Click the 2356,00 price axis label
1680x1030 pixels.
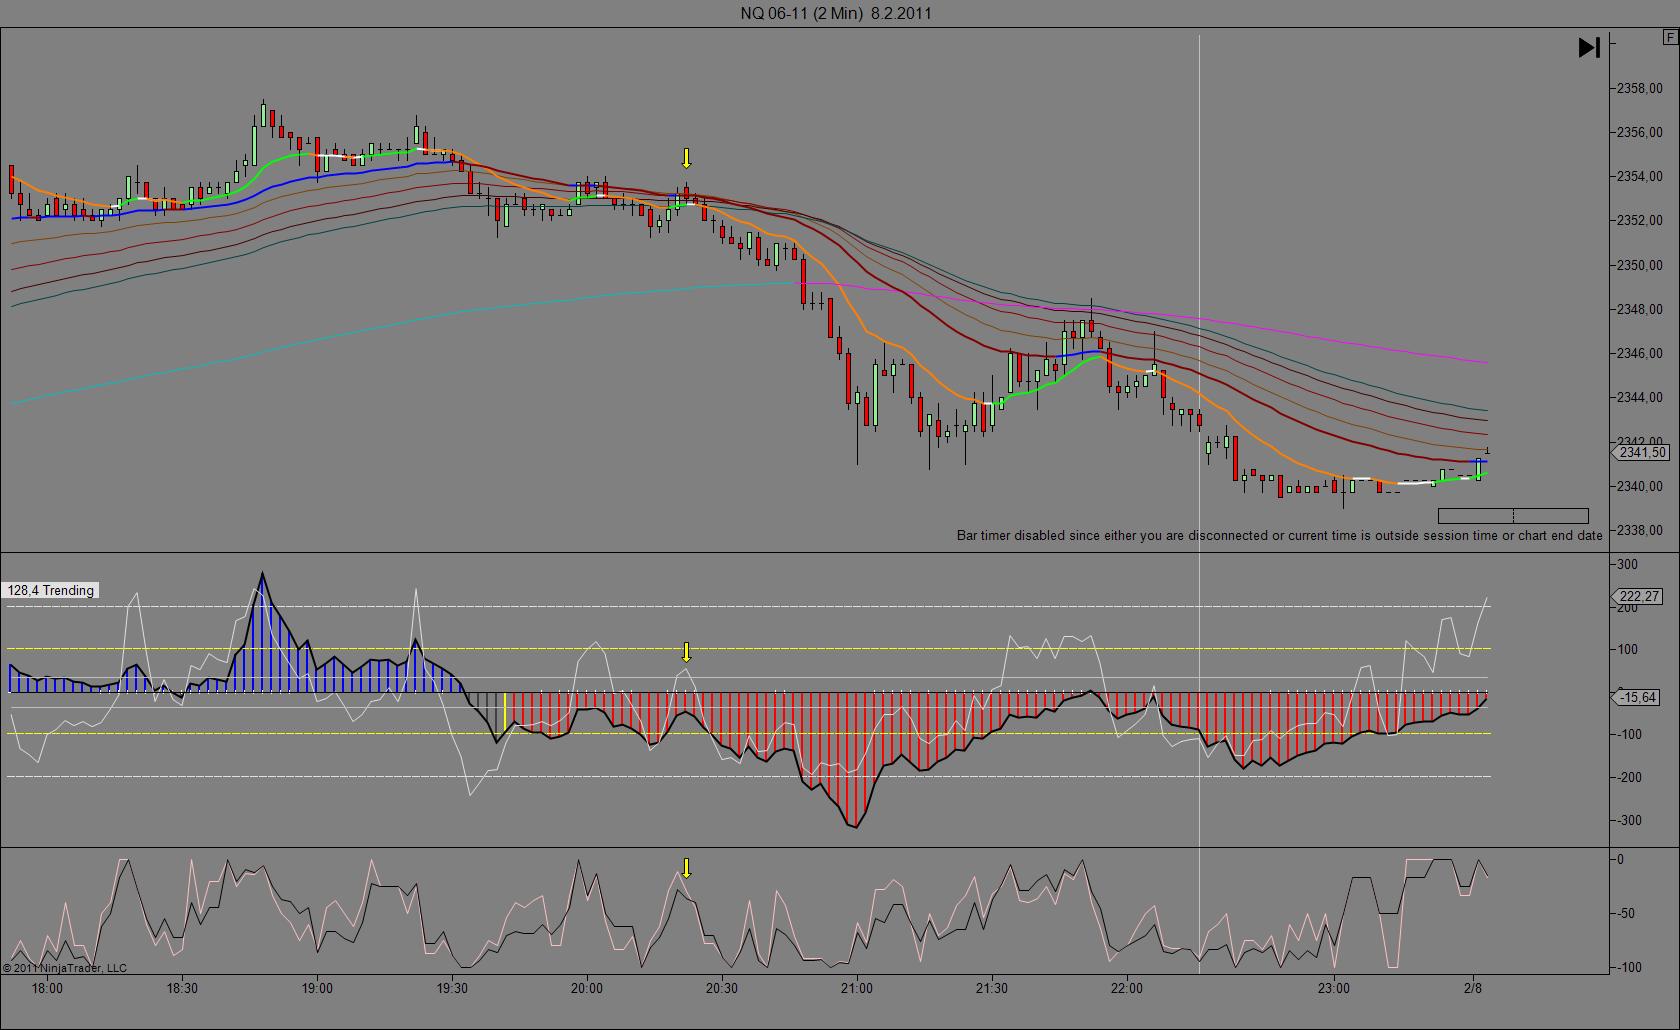click(x=1640, y=132)
